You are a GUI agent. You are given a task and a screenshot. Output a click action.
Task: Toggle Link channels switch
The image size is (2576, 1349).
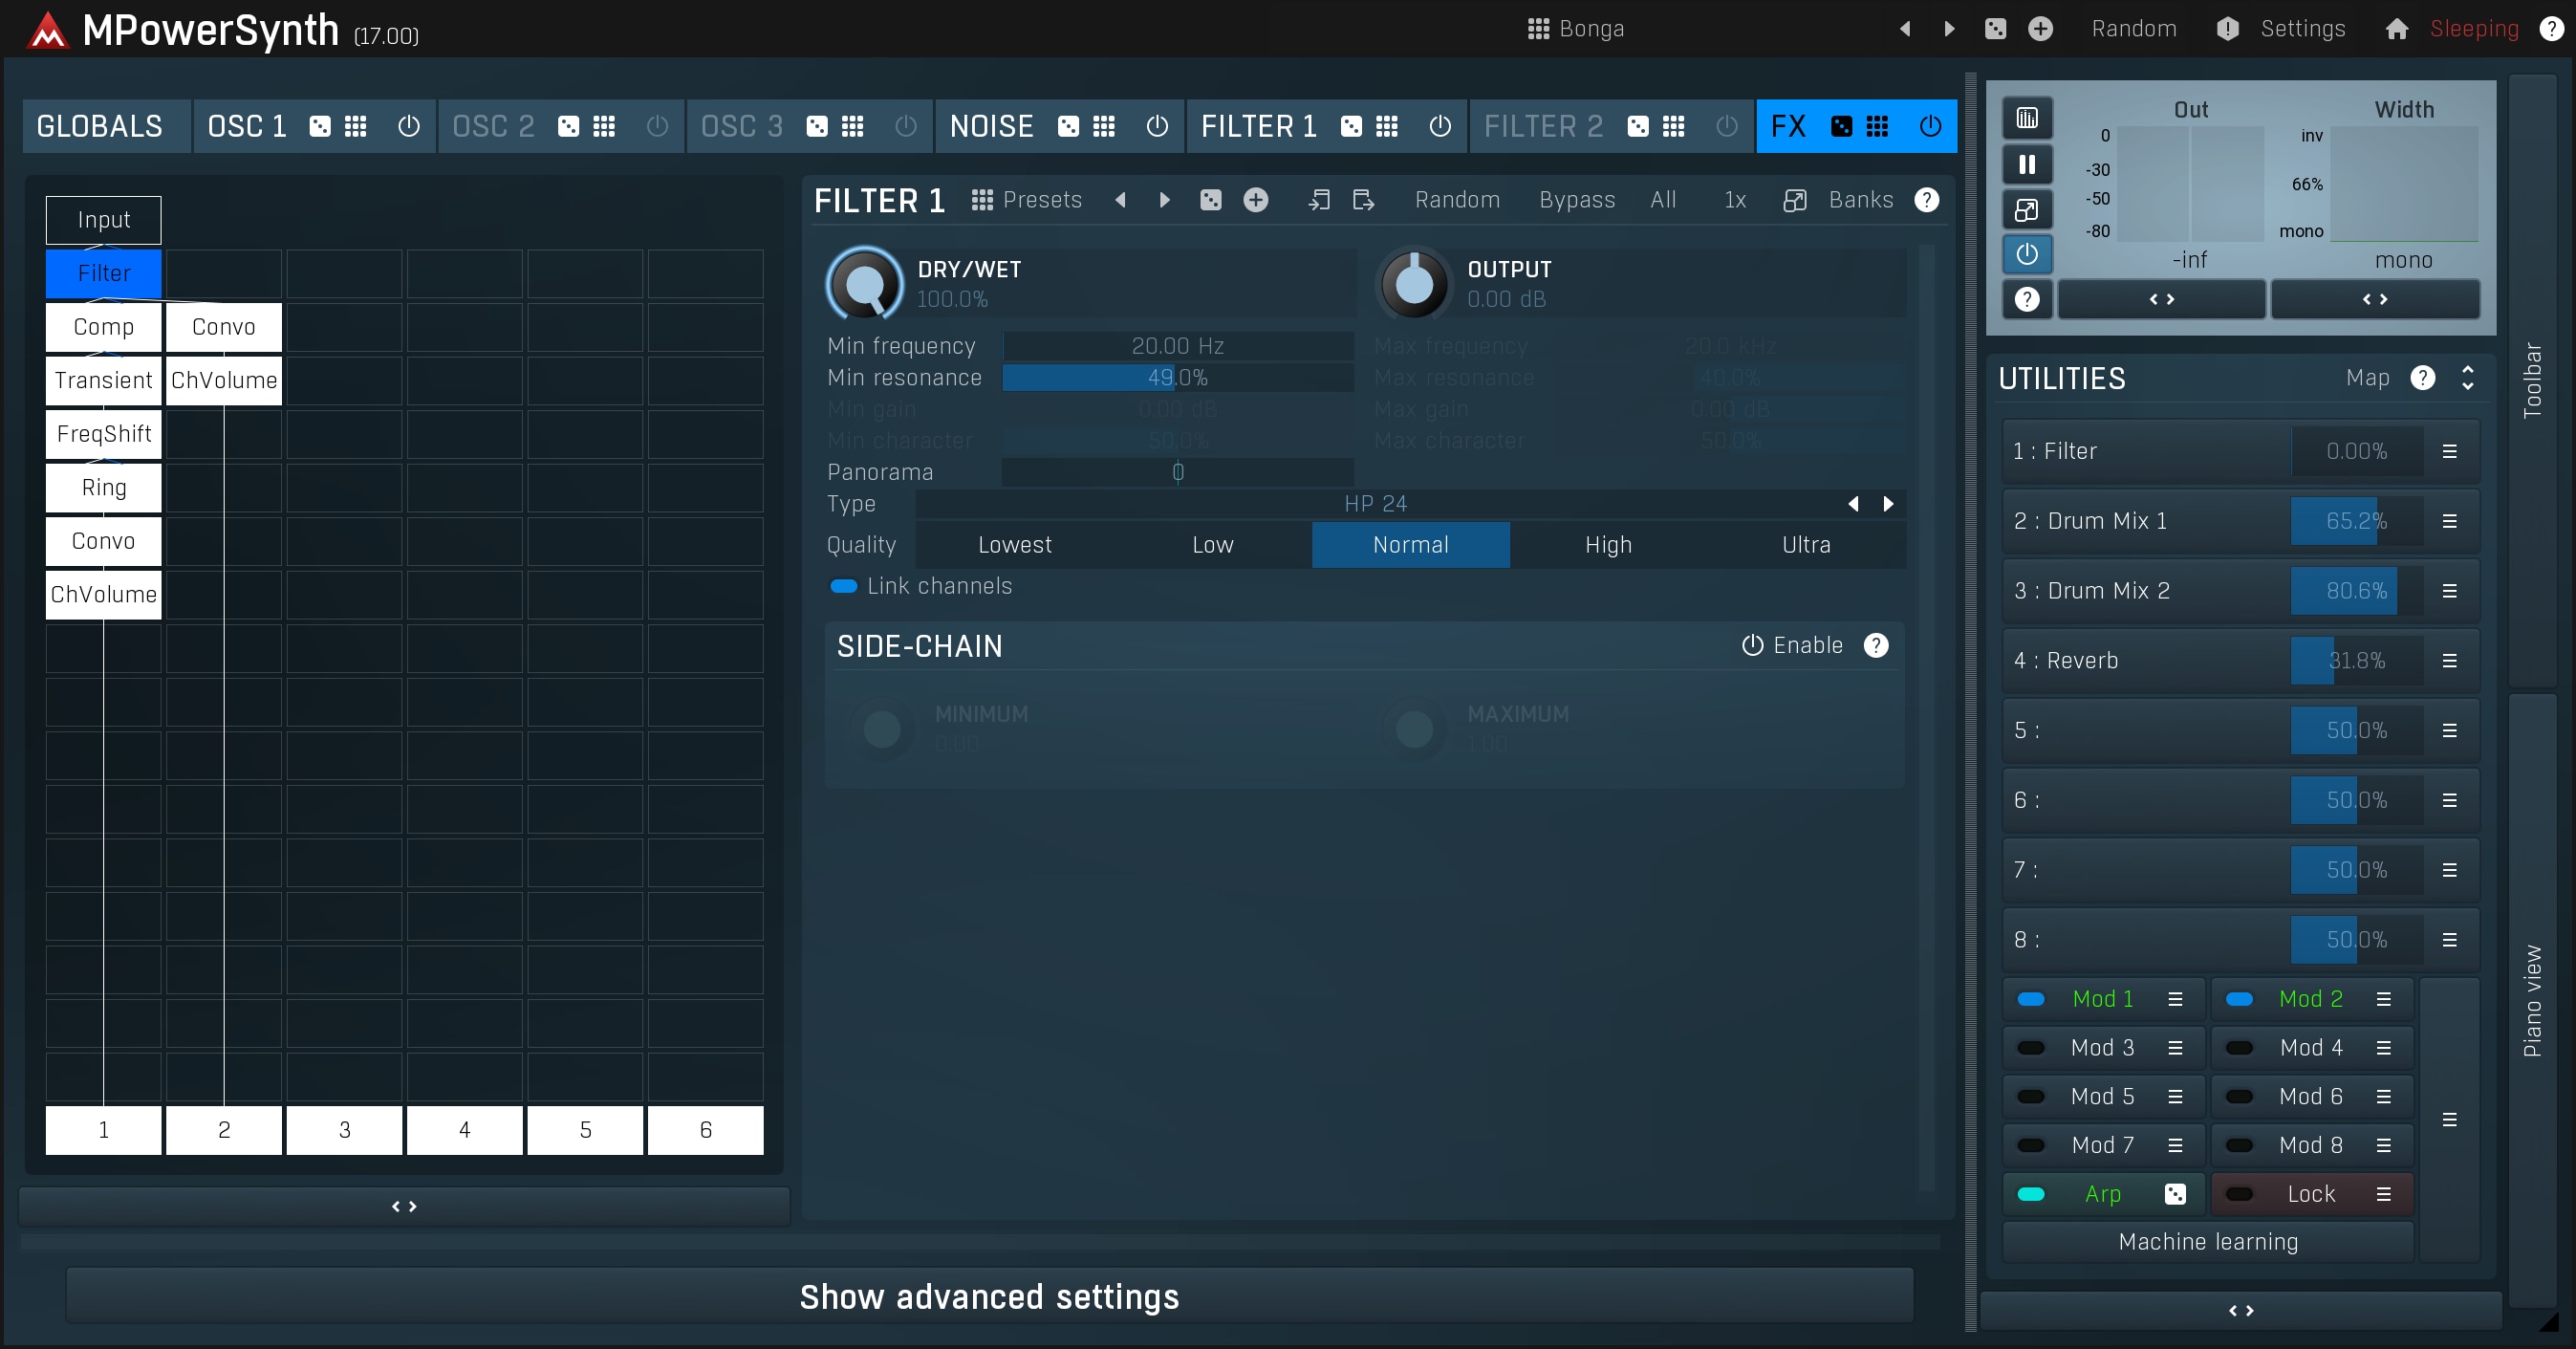click(x=844, y=586)
